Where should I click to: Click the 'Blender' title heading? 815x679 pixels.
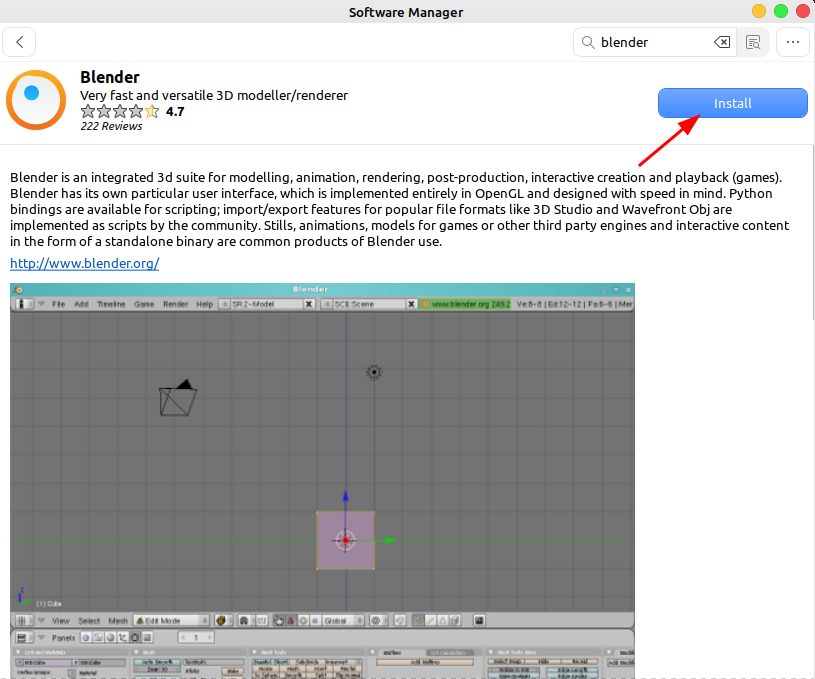tap(110, 77)
